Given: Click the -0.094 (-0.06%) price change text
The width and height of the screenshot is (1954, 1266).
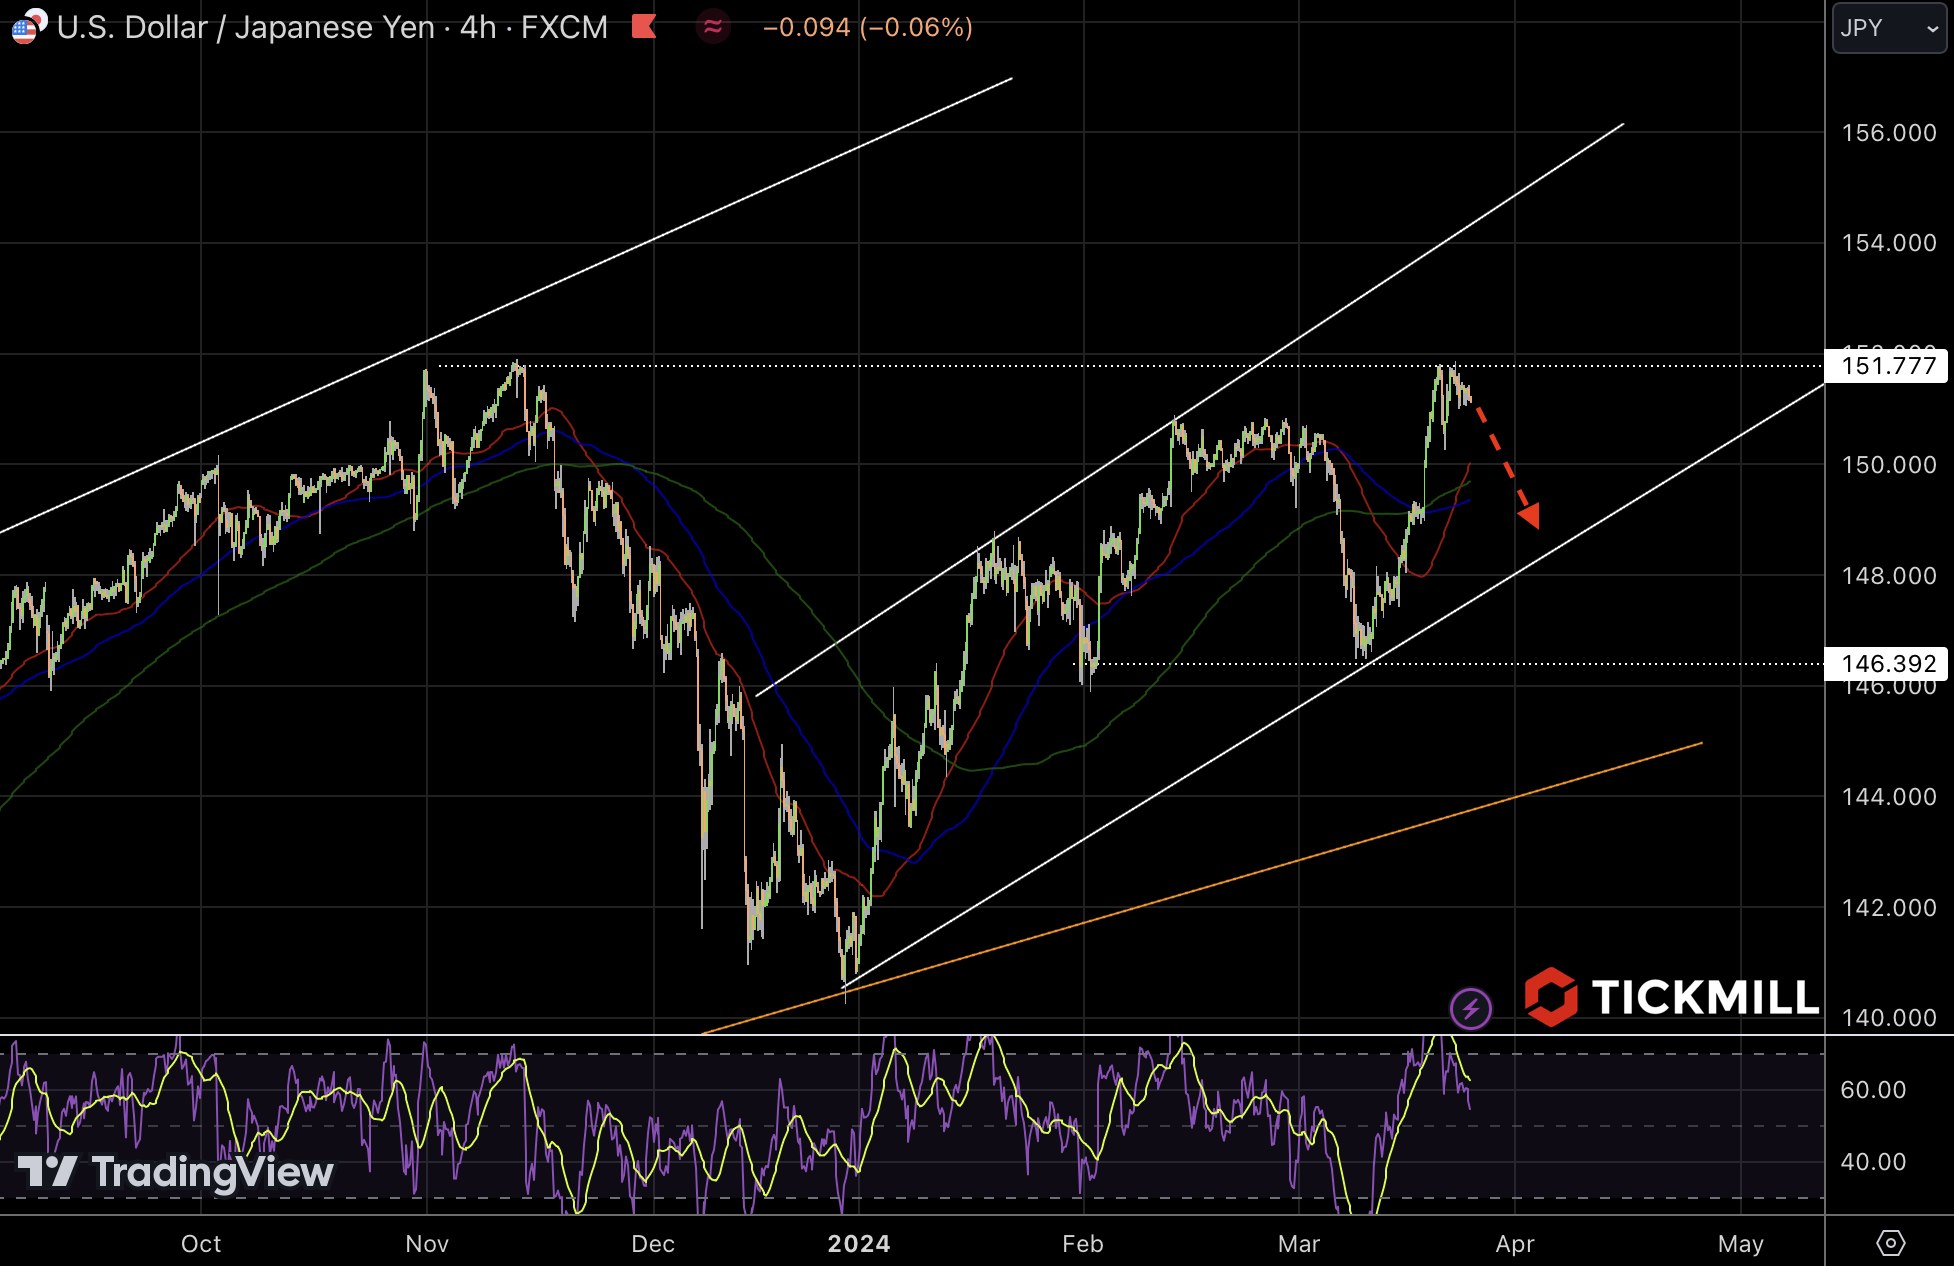Looking at the screenshot, I should (x=867, y=27).
